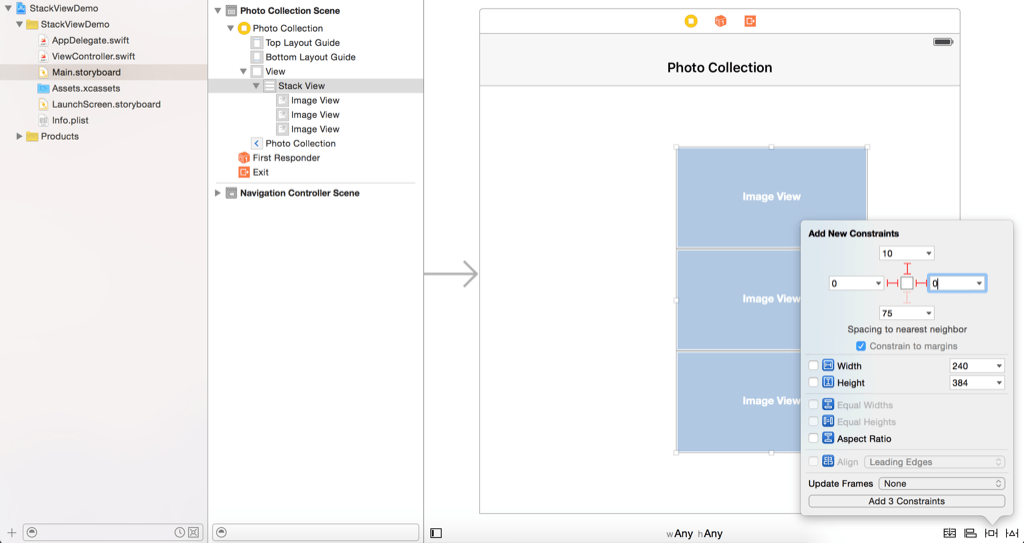Enable the Aspect Ratio checkbox
The image size is (1024, 543).
[x=813, y=439]
